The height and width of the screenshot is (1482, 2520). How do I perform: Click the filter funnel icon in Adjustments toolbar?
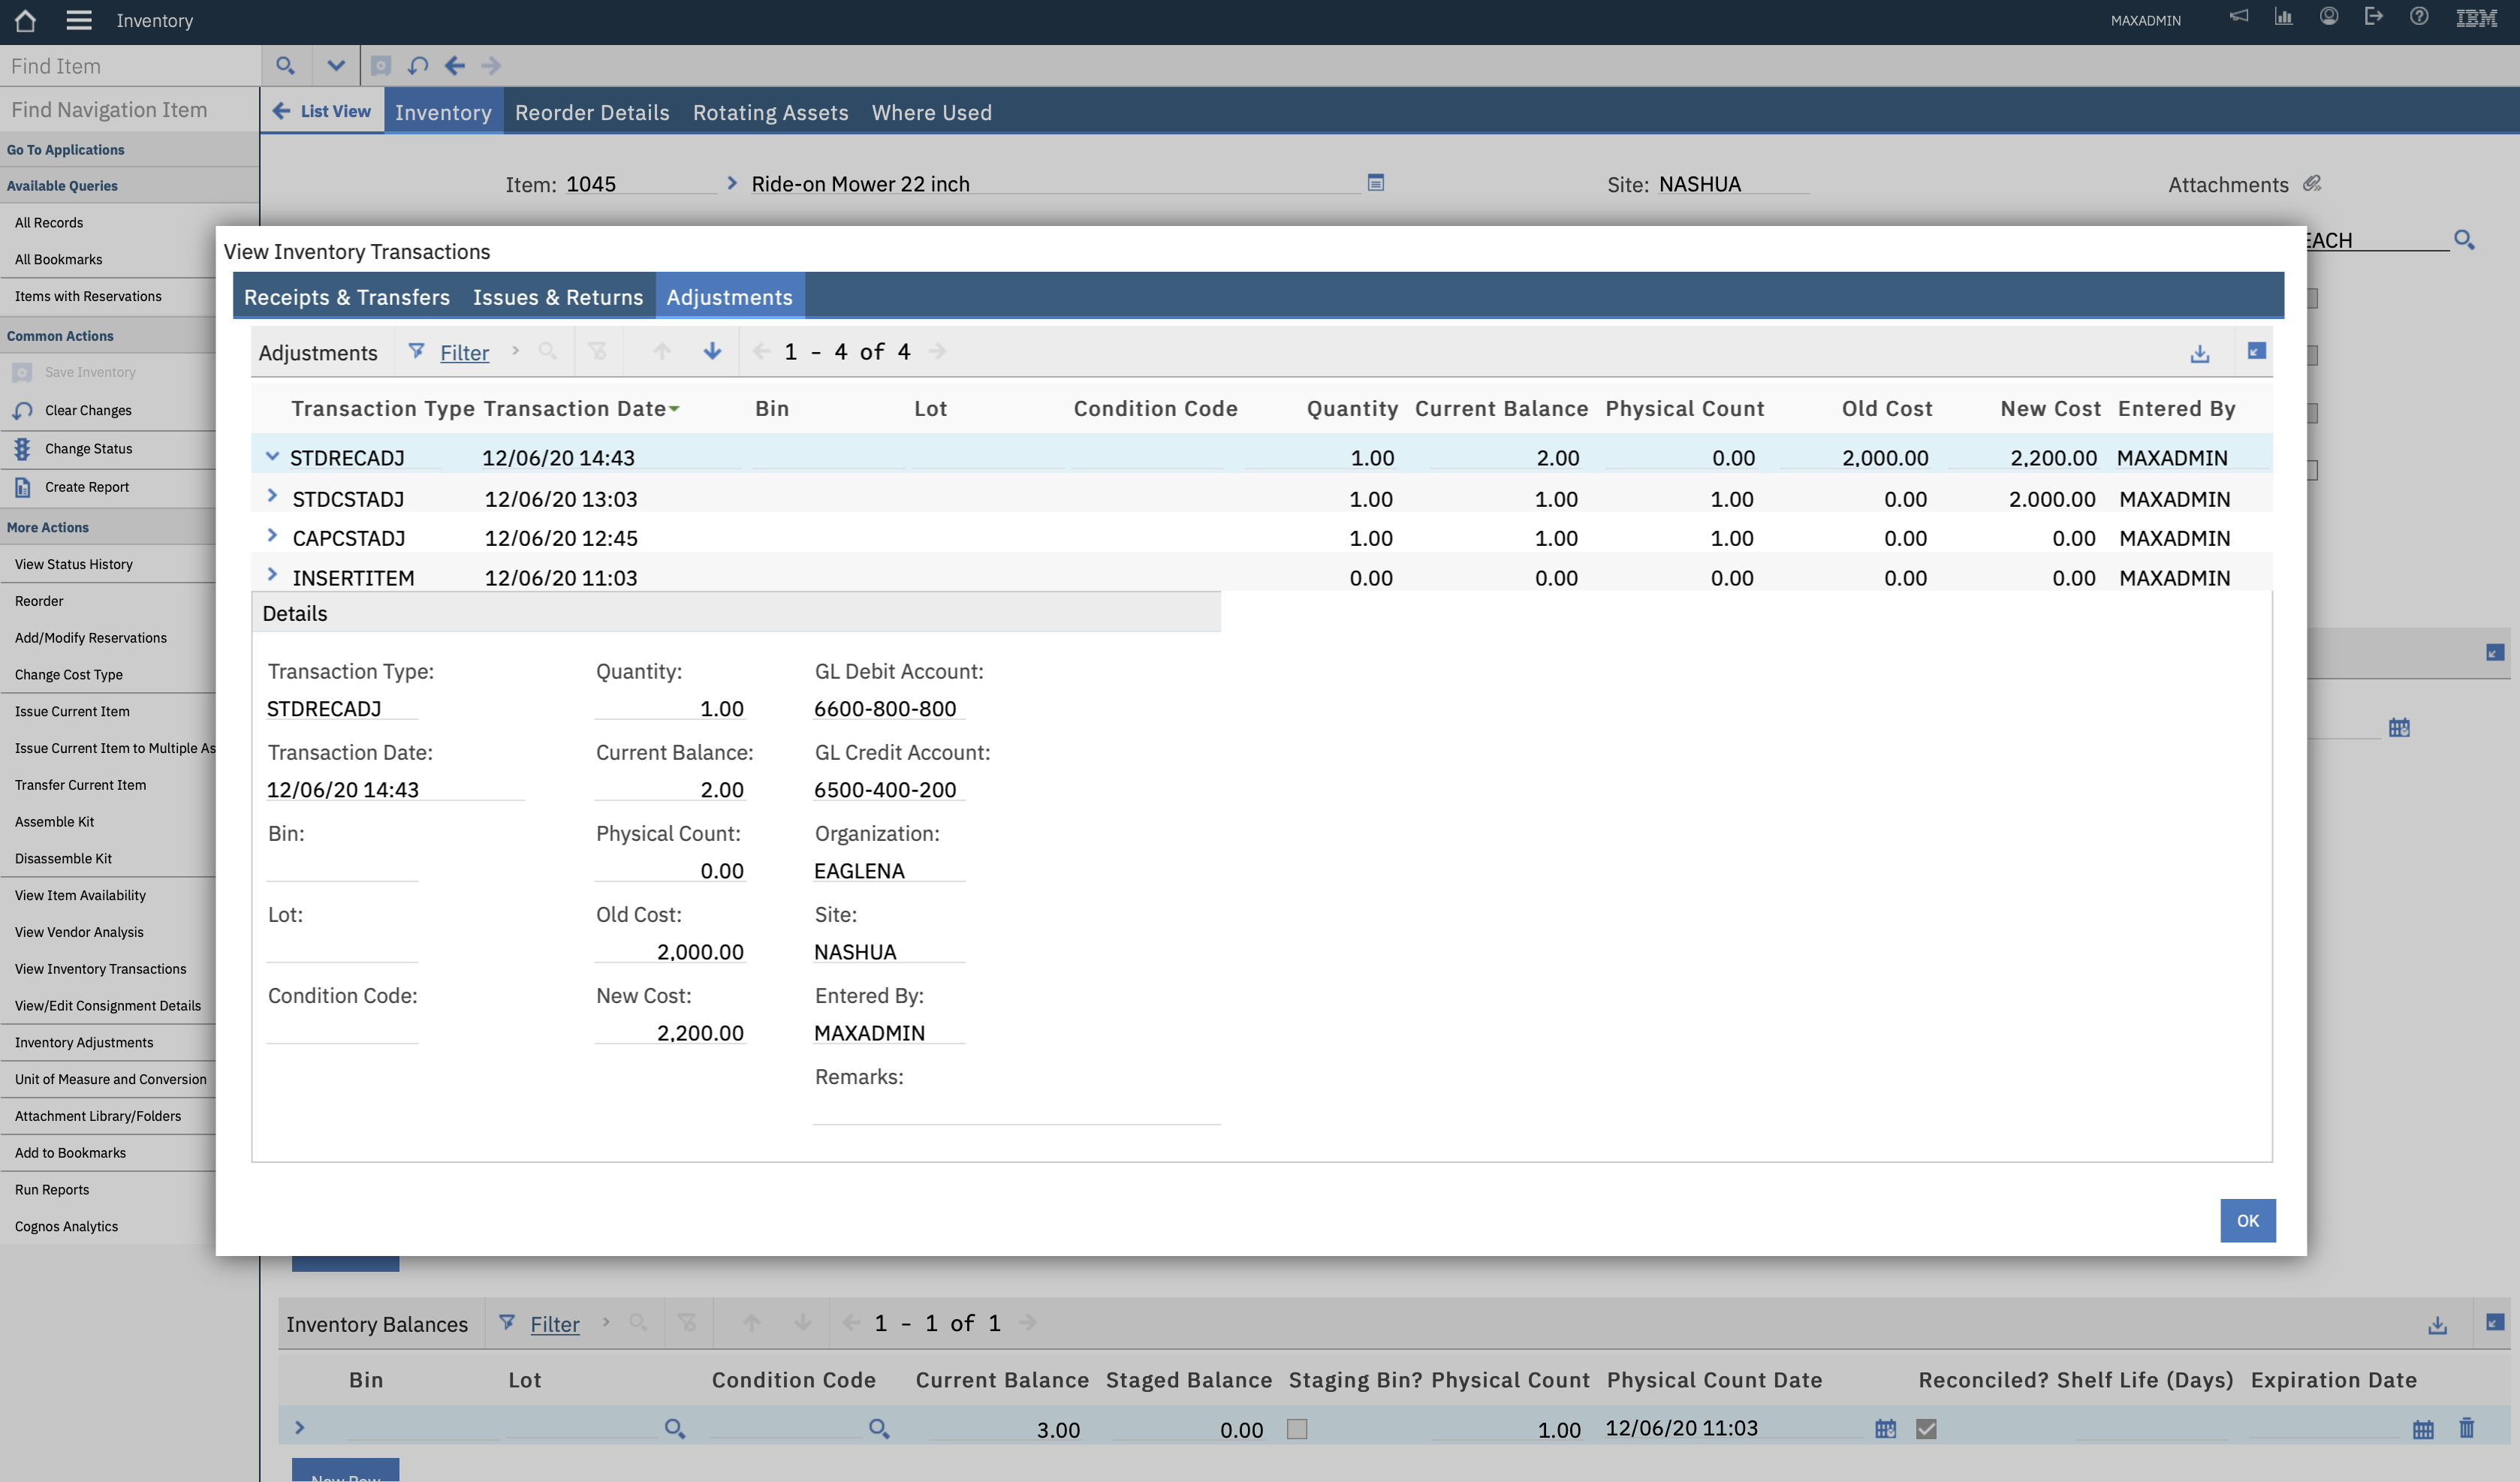pyautogui.click(x=417, y=351)
